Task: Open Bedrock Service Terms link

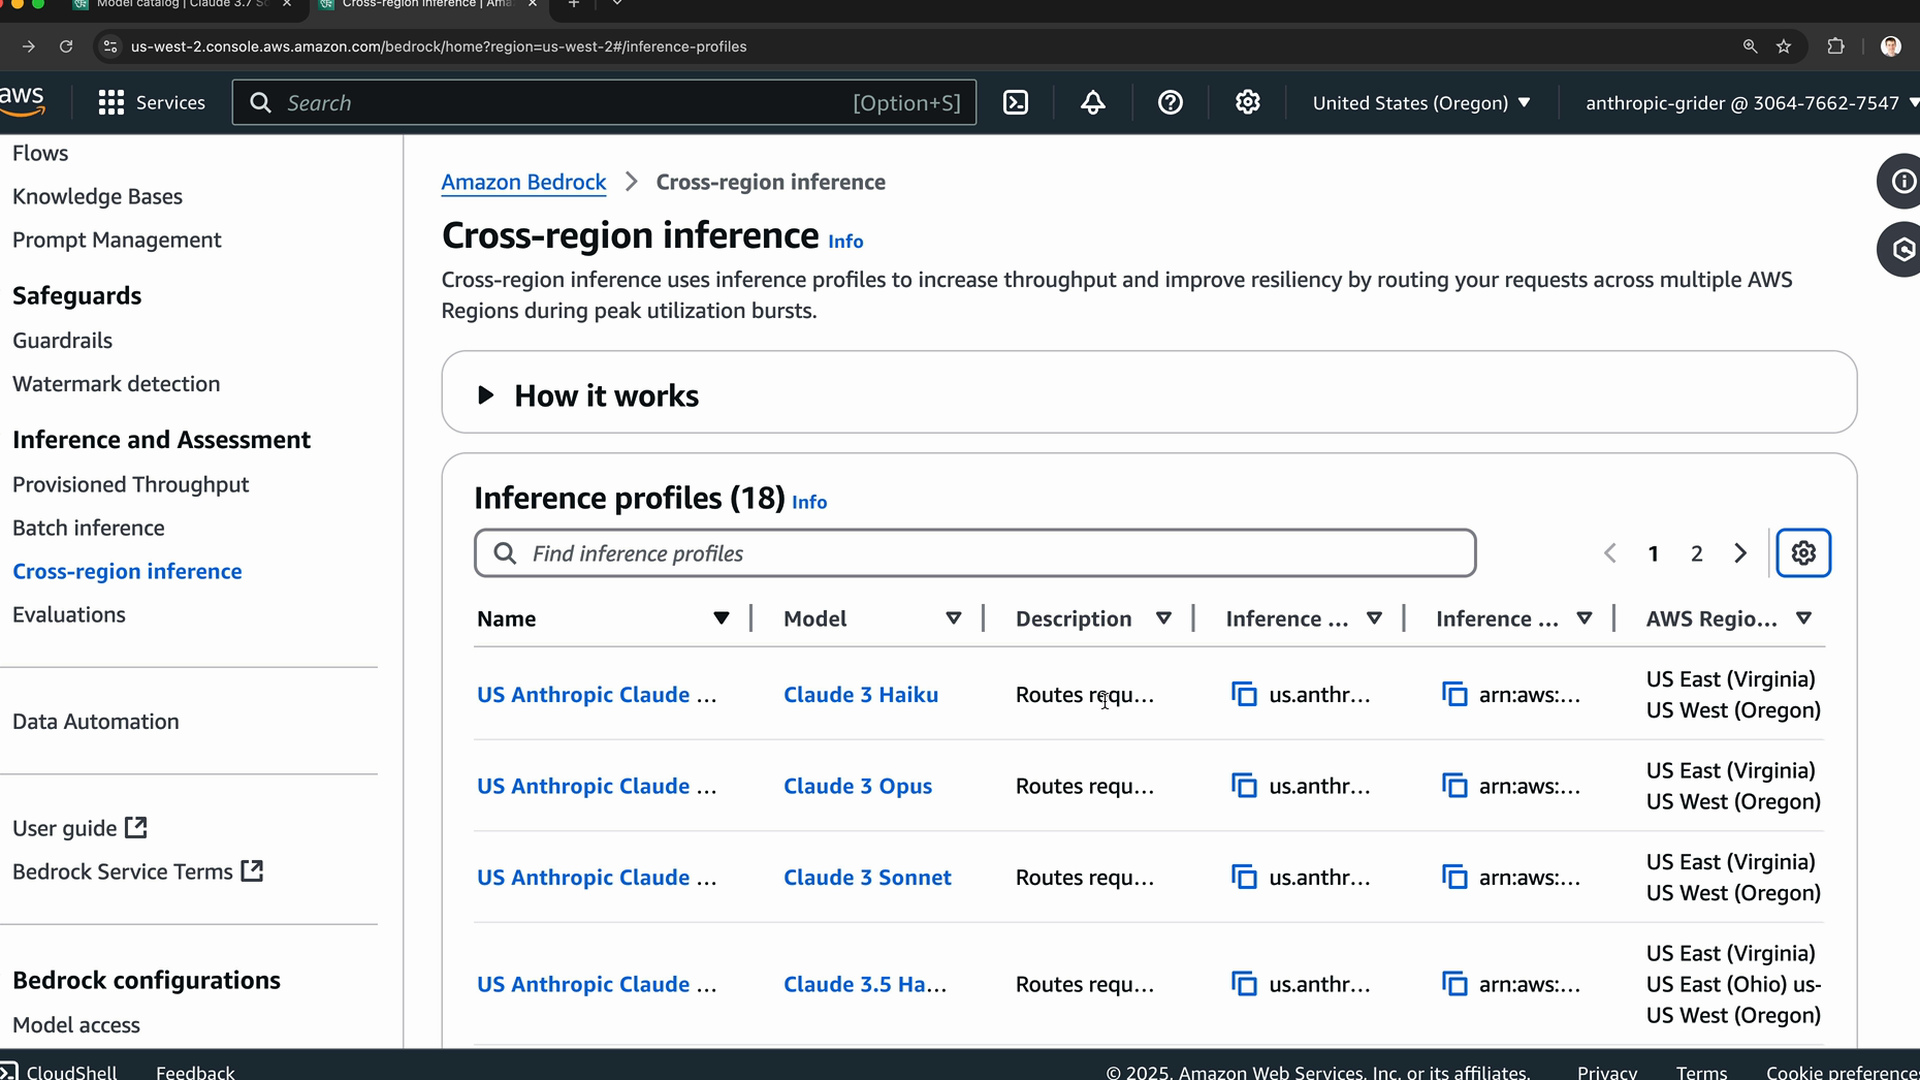Action: (138, 871)
